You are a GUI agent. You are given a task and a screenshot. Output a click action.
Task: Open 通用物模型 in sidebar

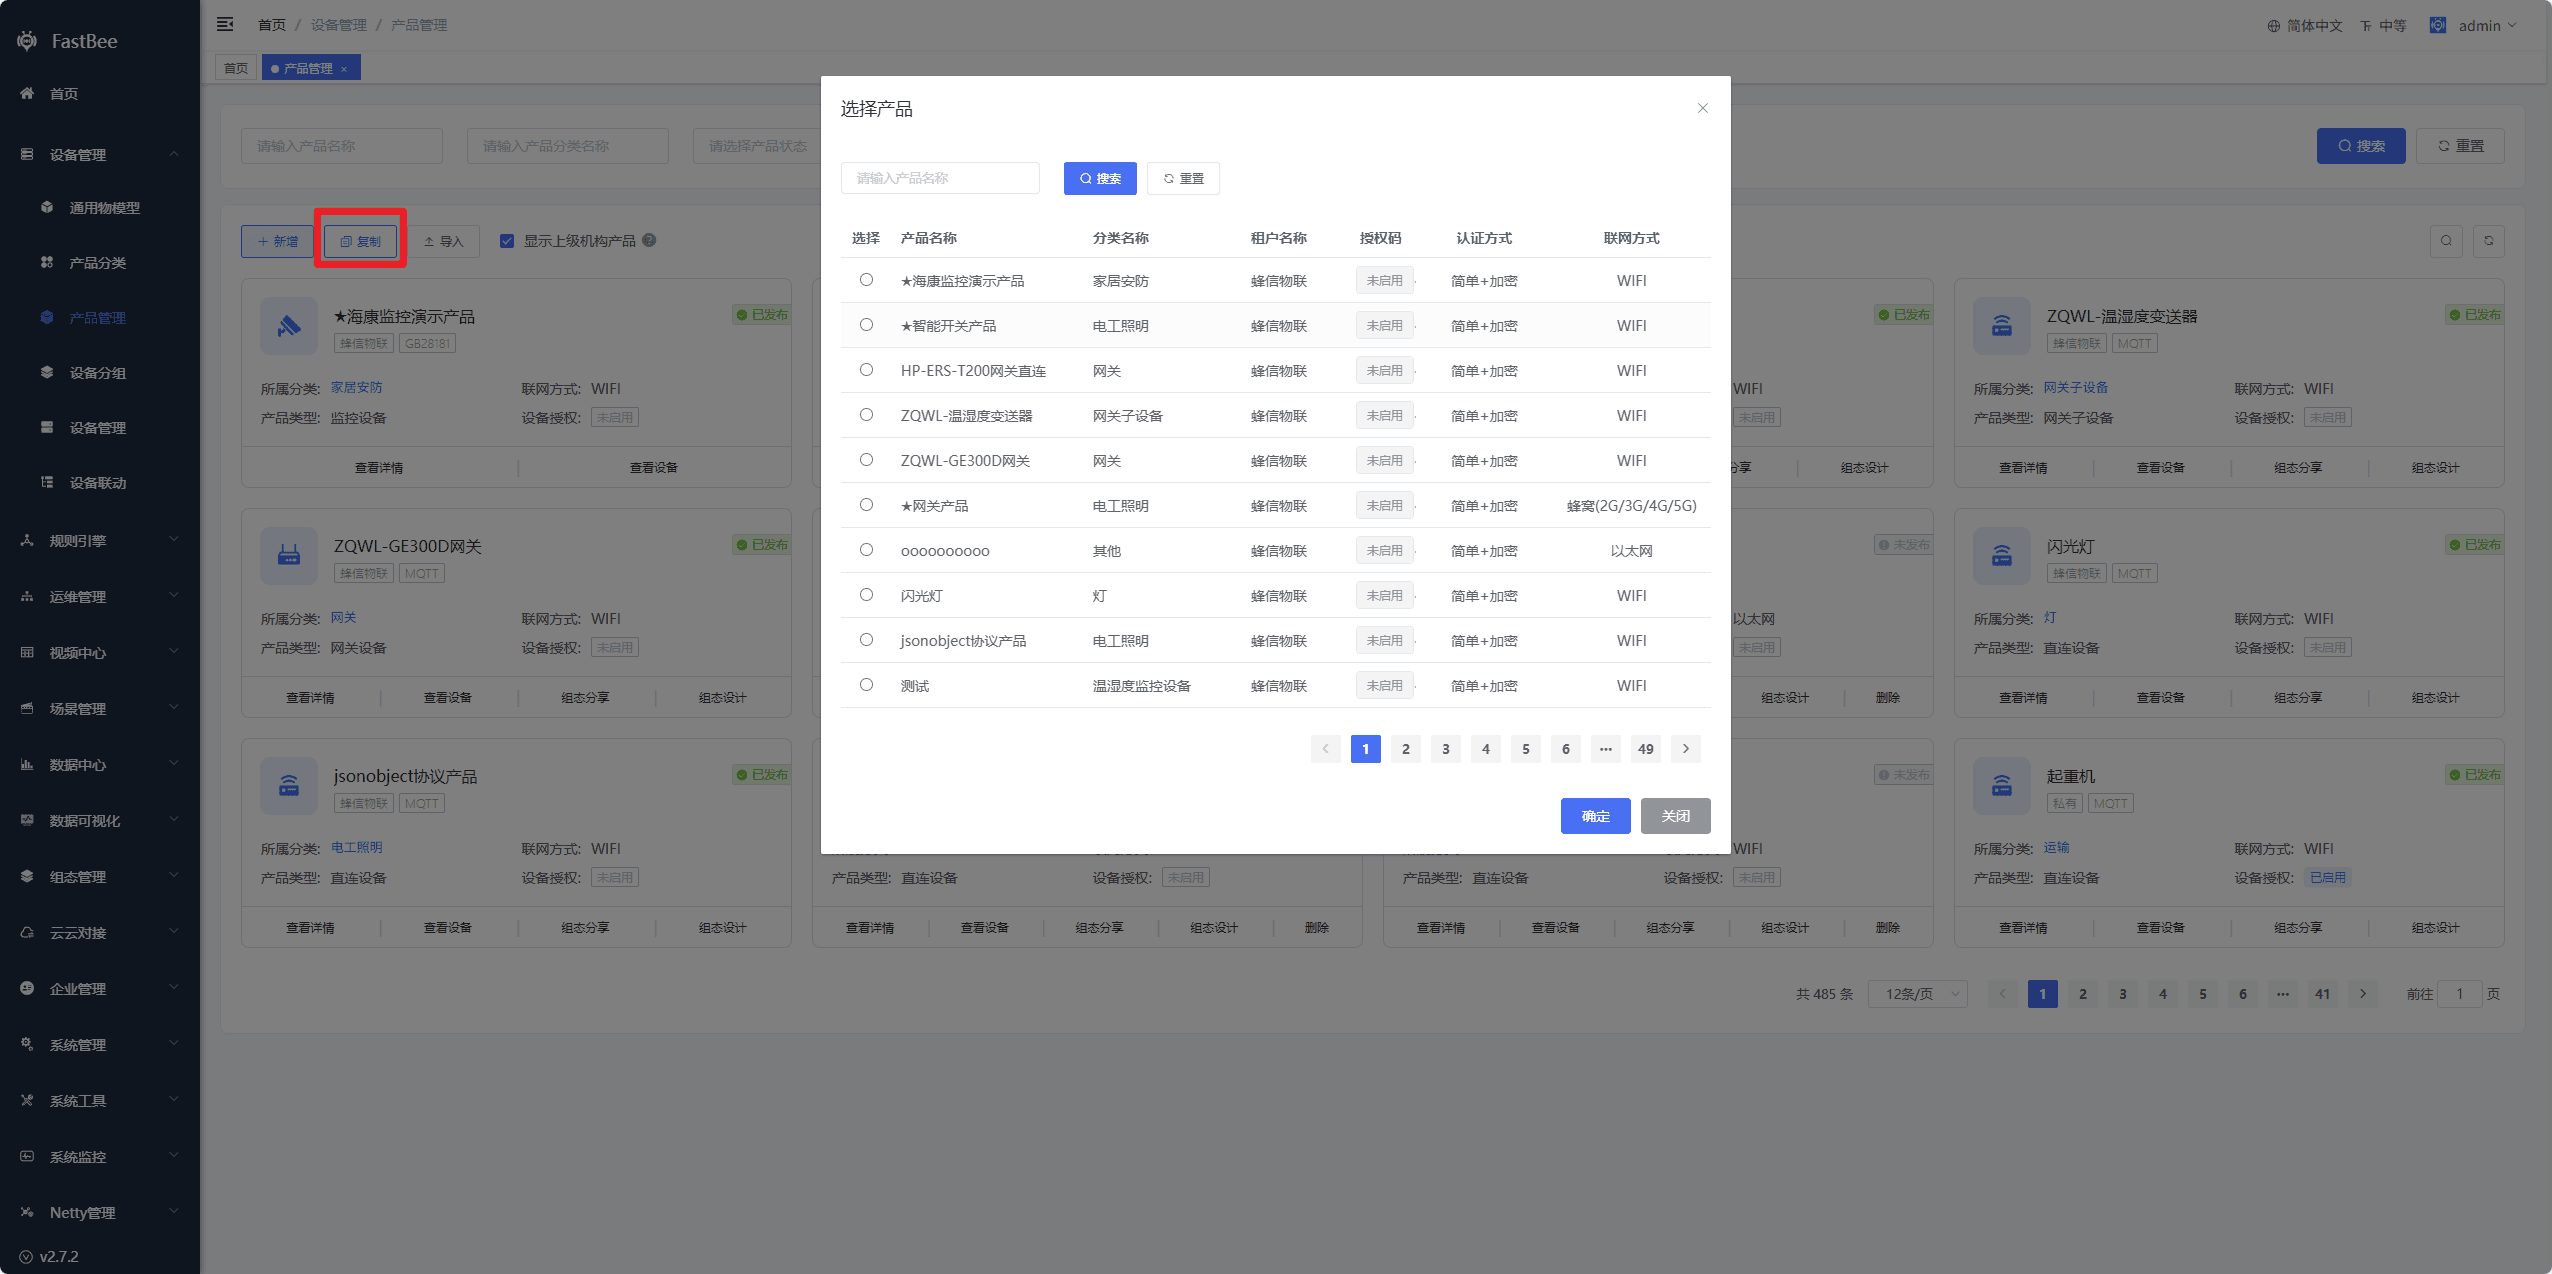pyautogui.click(x=100, y=208)
